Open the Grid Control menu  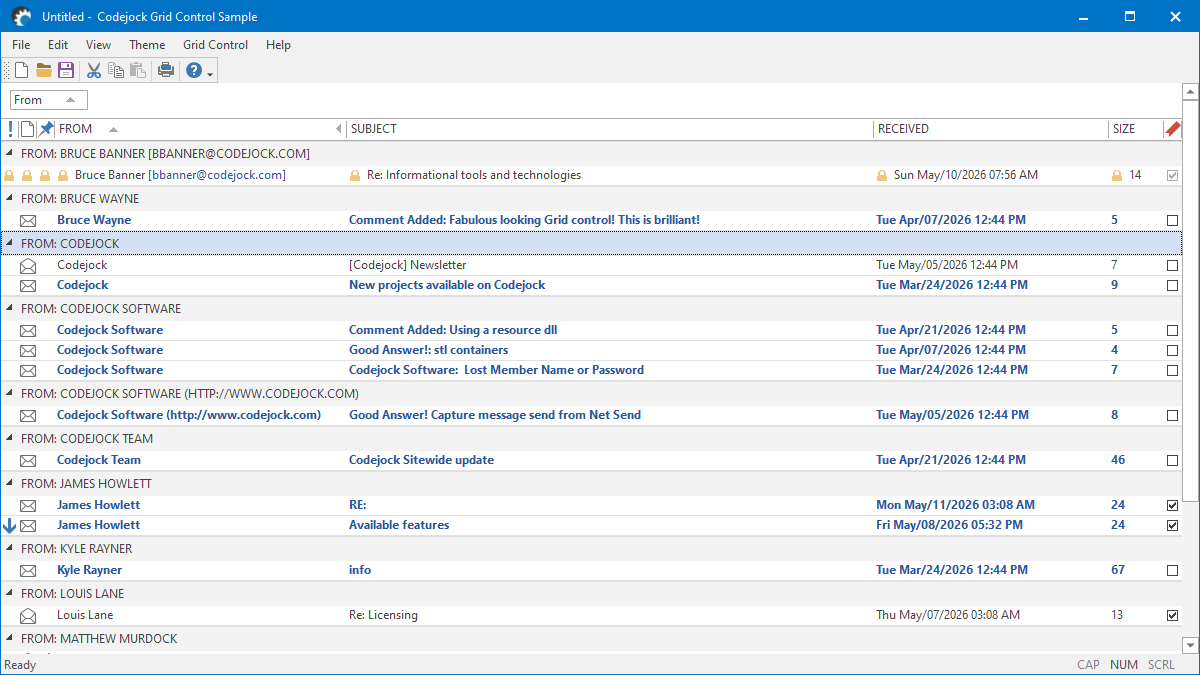click(x=215, y=45)
